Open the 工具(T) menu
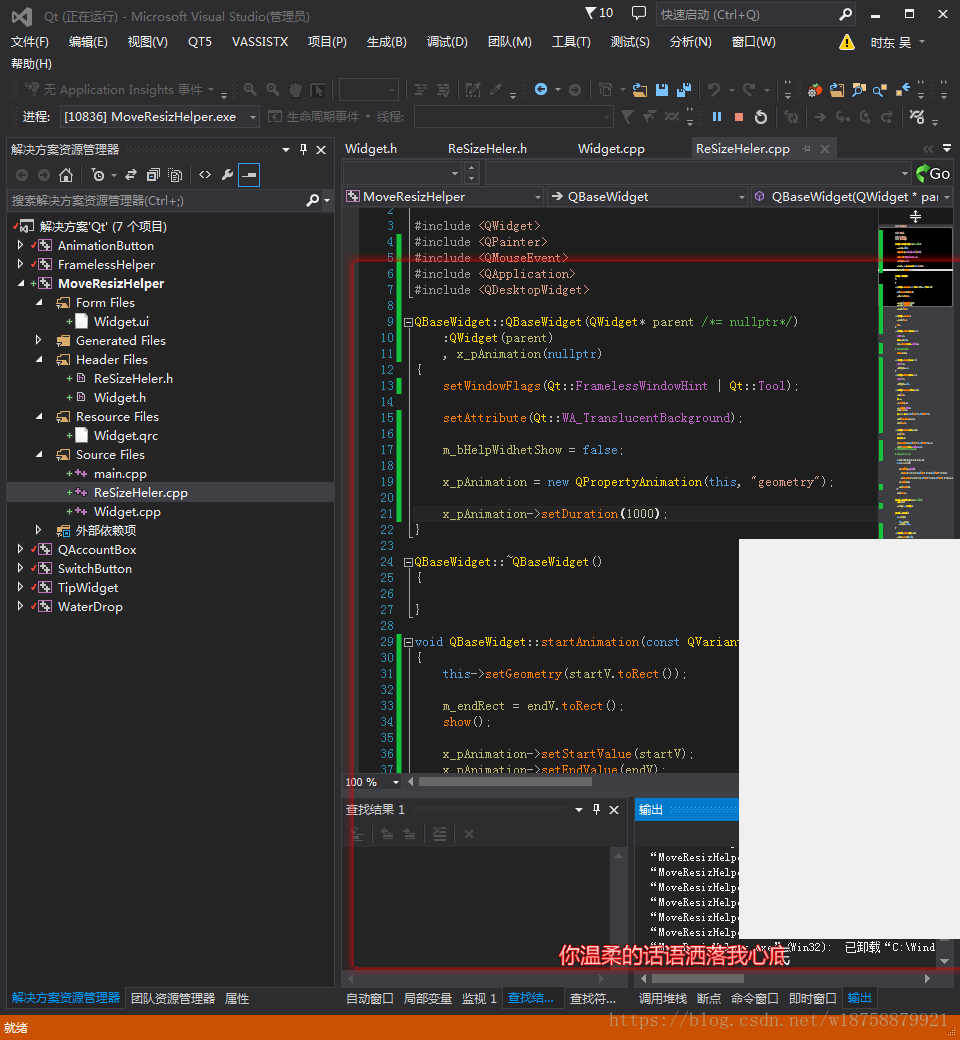The image size is (960, 1040). [571, 42]
